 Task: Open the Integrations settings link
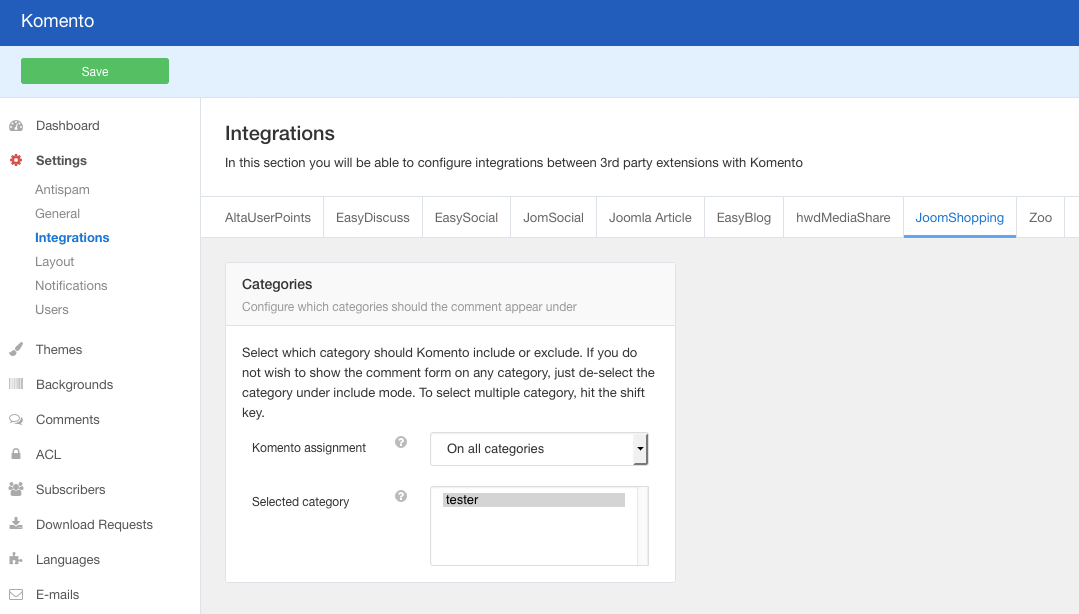point(72,237)
